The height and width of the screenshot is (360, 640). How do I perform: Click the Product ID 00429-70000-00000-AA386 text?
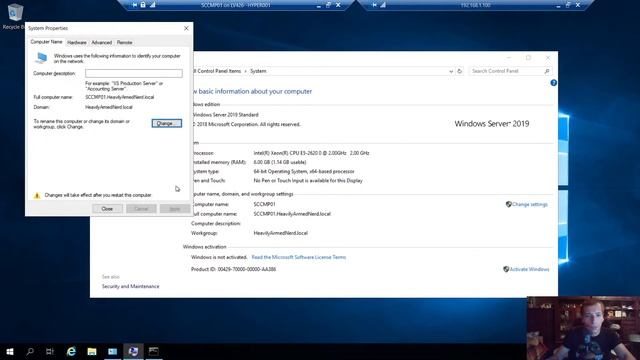click(x=233, y=269)
